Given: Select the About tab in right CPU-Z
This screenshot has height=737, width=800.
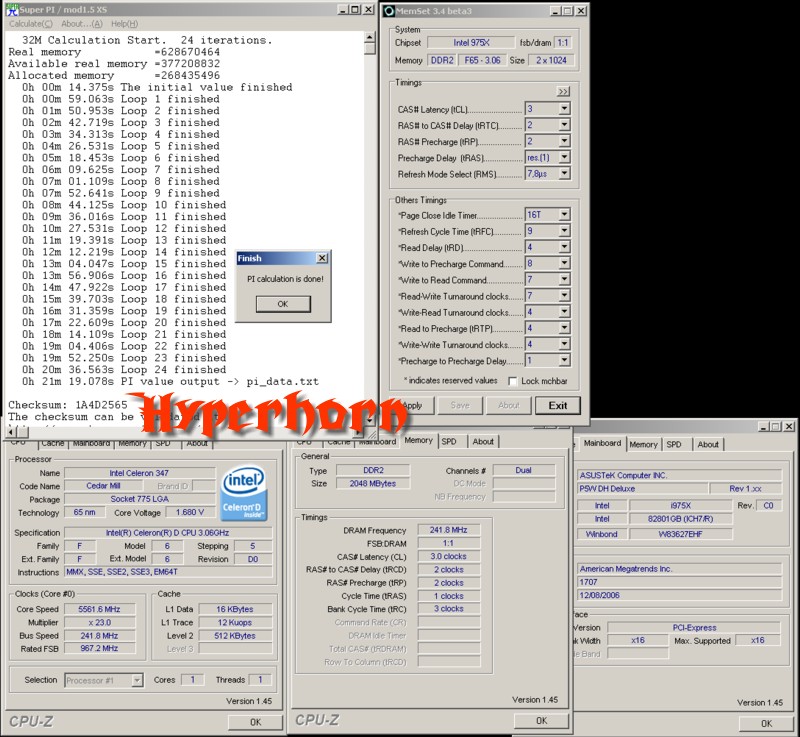Looking at the screenshot, I should point(708,445).
